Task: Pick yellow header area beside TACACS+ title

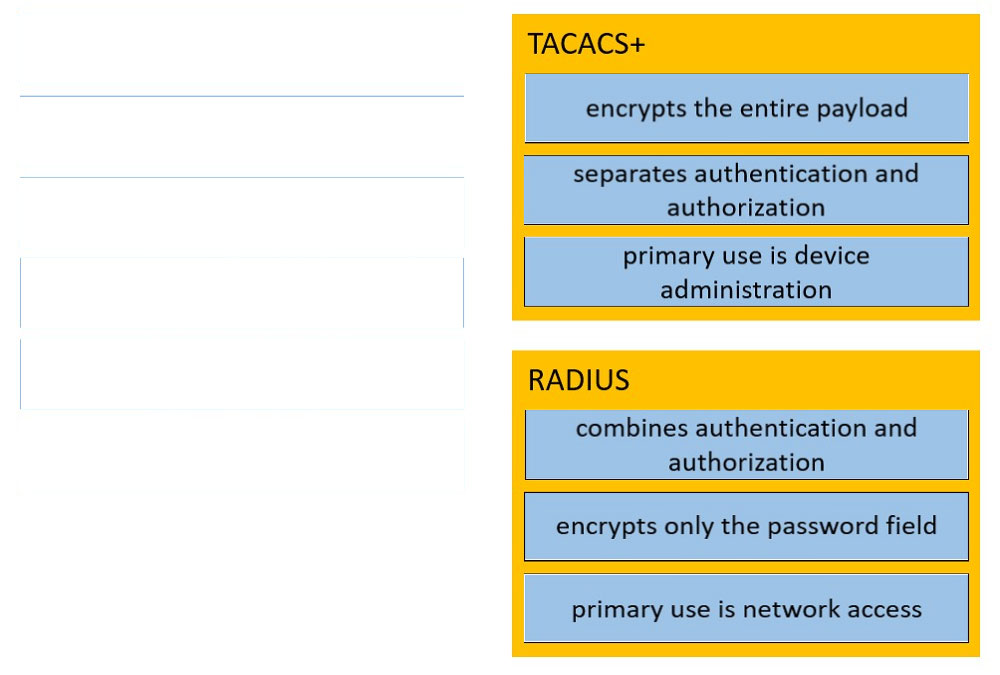Action: click(x=810, y=44)
